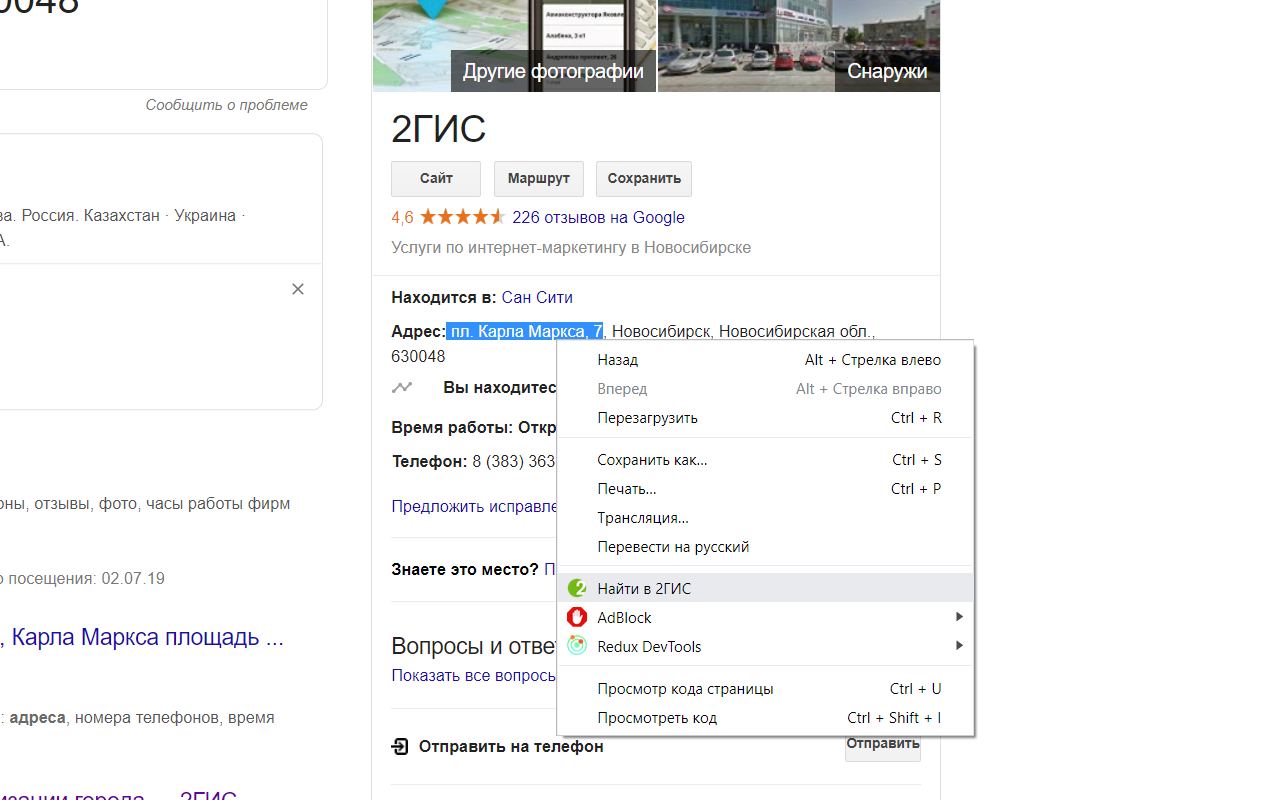Choose Перезагрузить in the context menu
The width and height of the screenshot is (1280, 800).
[648, 417]
